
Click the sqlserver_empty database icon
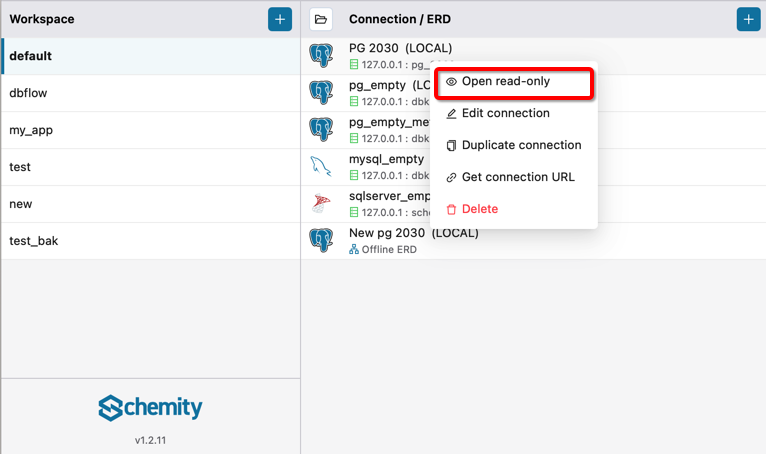pyautogui.click(x=321, y=204)
